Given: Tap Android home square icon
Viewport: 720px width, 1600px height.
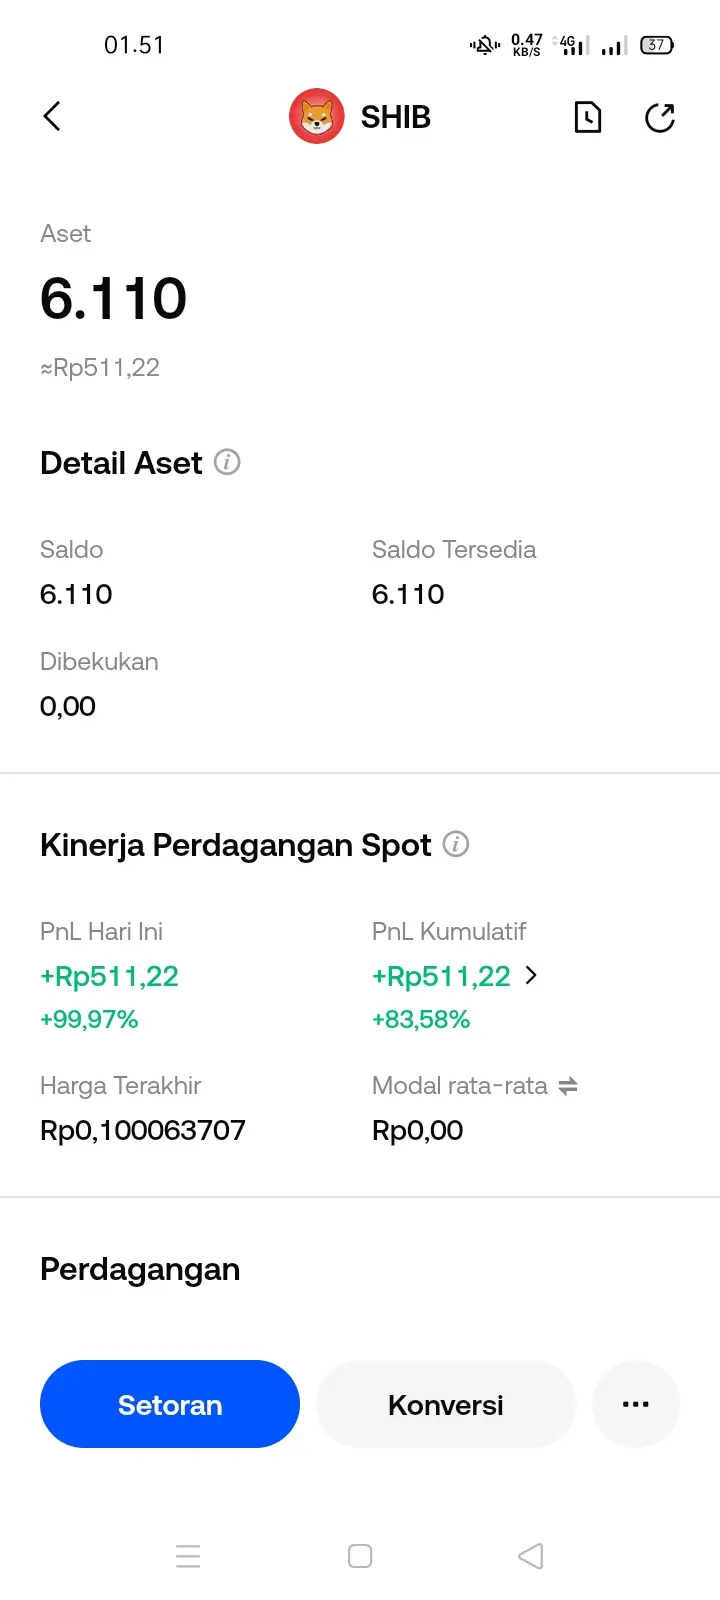Looking at the screenshot, I should 360,1556.
